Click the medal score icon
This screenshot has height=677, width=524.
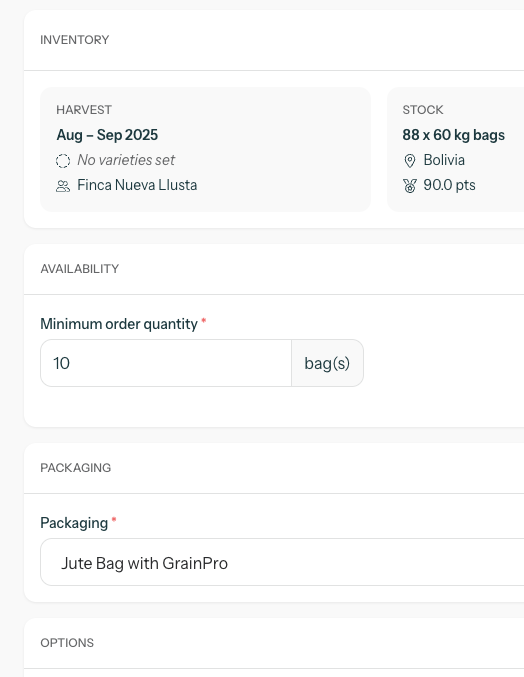pos(410,186)
